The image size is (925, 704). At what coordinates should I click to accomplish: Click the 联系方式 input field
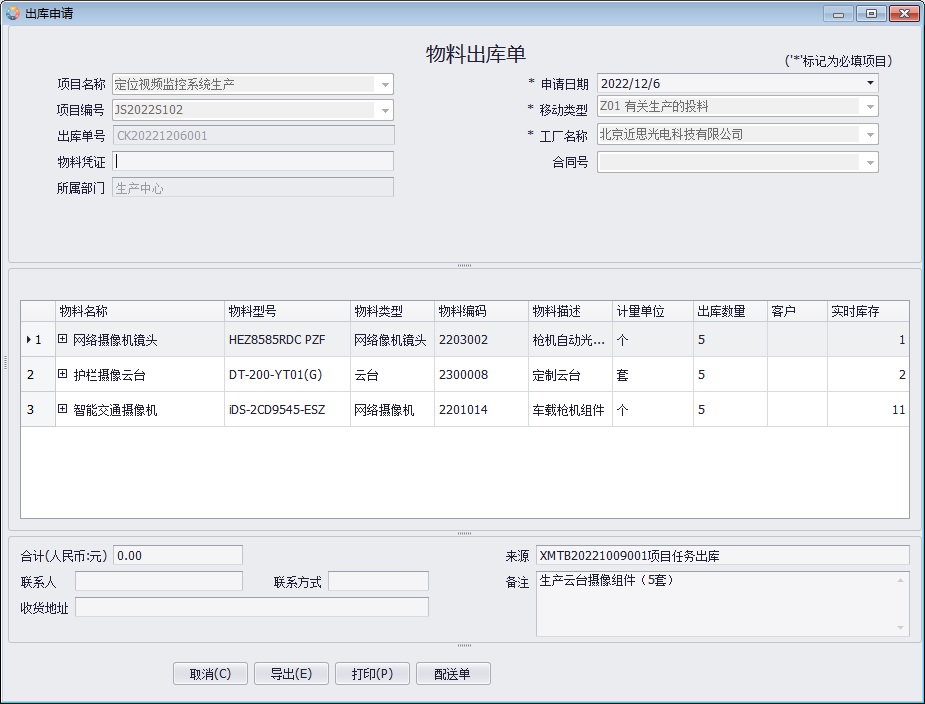[x=378, y=581]
